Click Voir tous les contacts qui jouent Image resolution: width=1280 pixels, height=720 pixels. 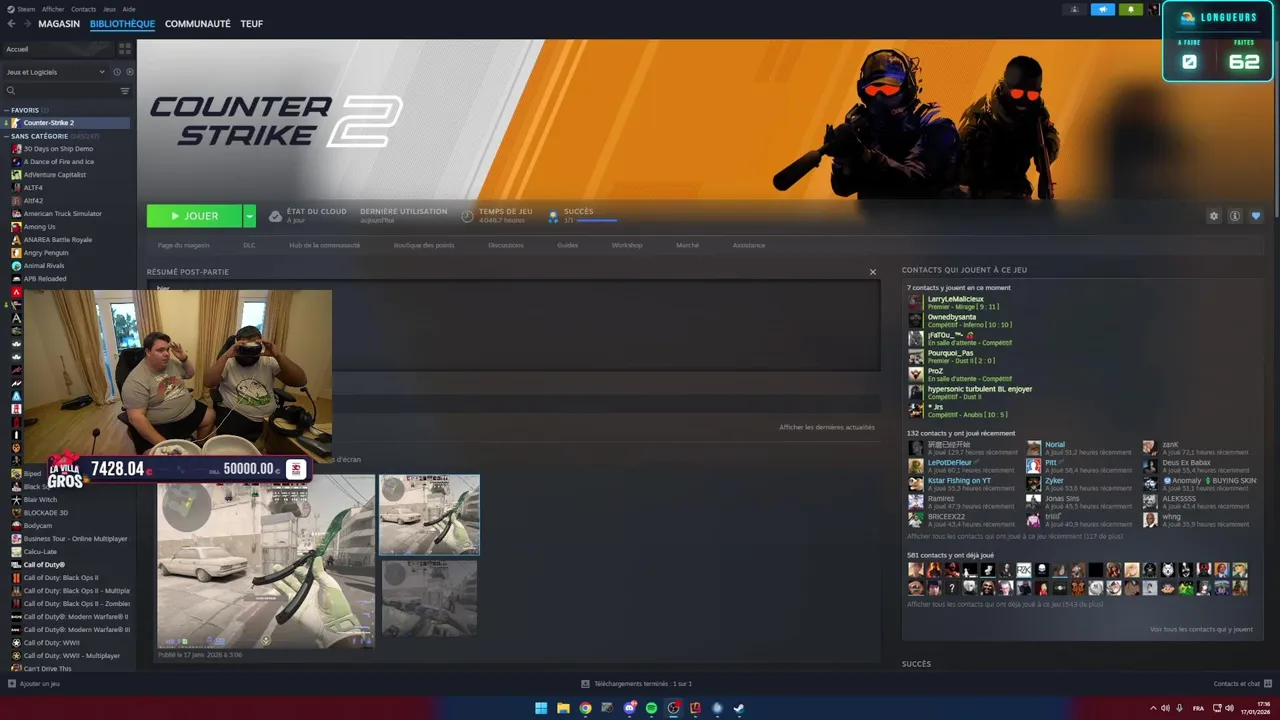[x=1201, y=629]
